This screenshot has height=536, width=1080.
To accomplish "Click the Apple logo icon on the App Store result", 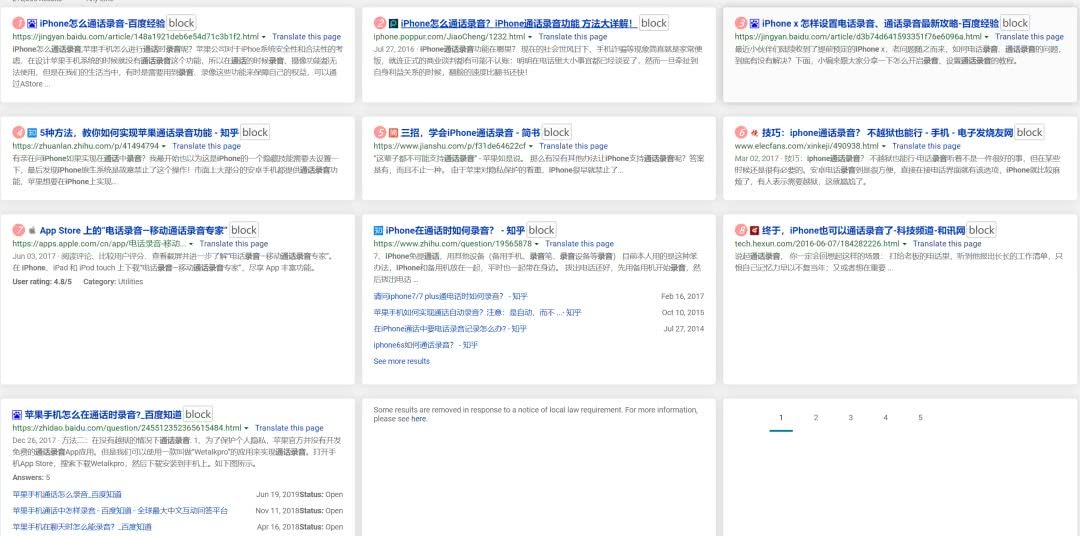I will [x=32, y=230].
